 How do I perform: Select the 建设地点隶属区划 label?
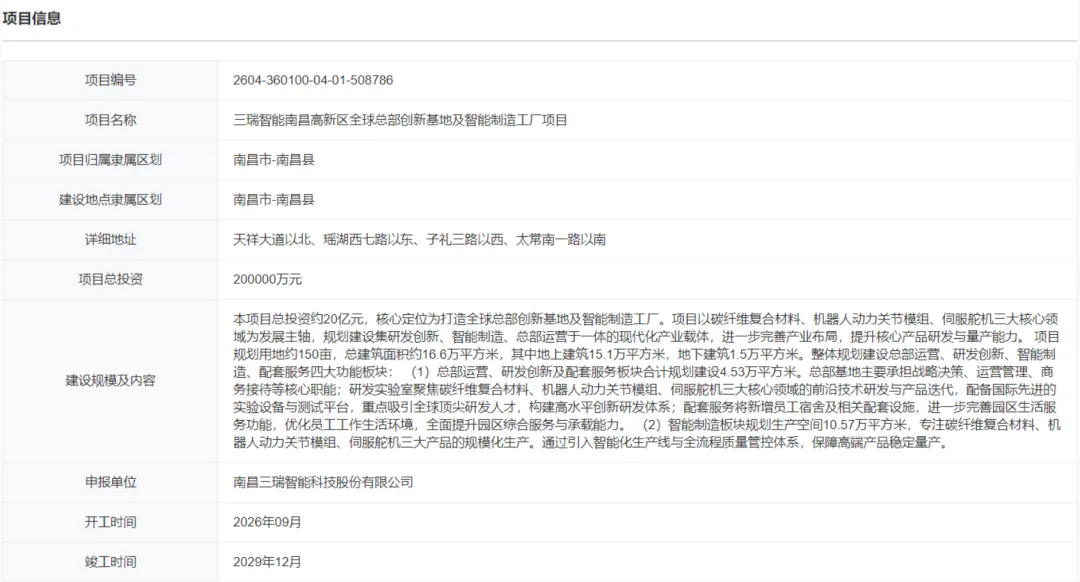coord(110,200)
